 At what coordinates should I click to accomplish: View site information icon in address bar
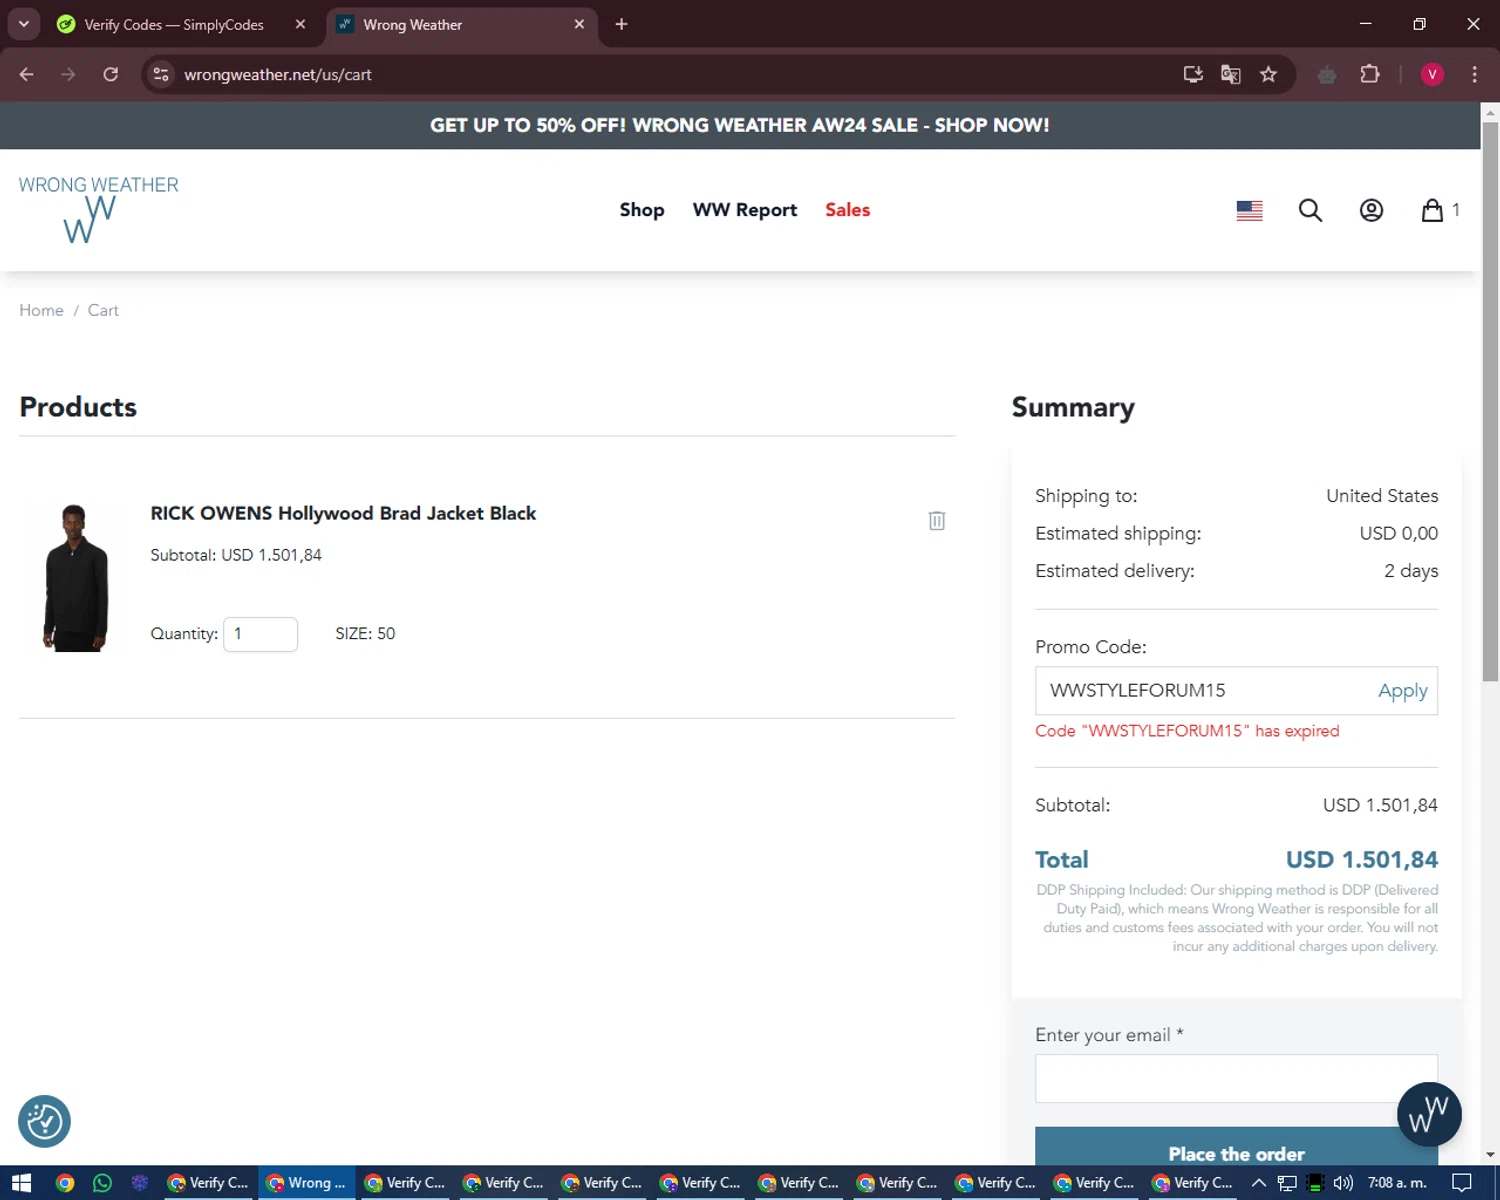[161, 74]
